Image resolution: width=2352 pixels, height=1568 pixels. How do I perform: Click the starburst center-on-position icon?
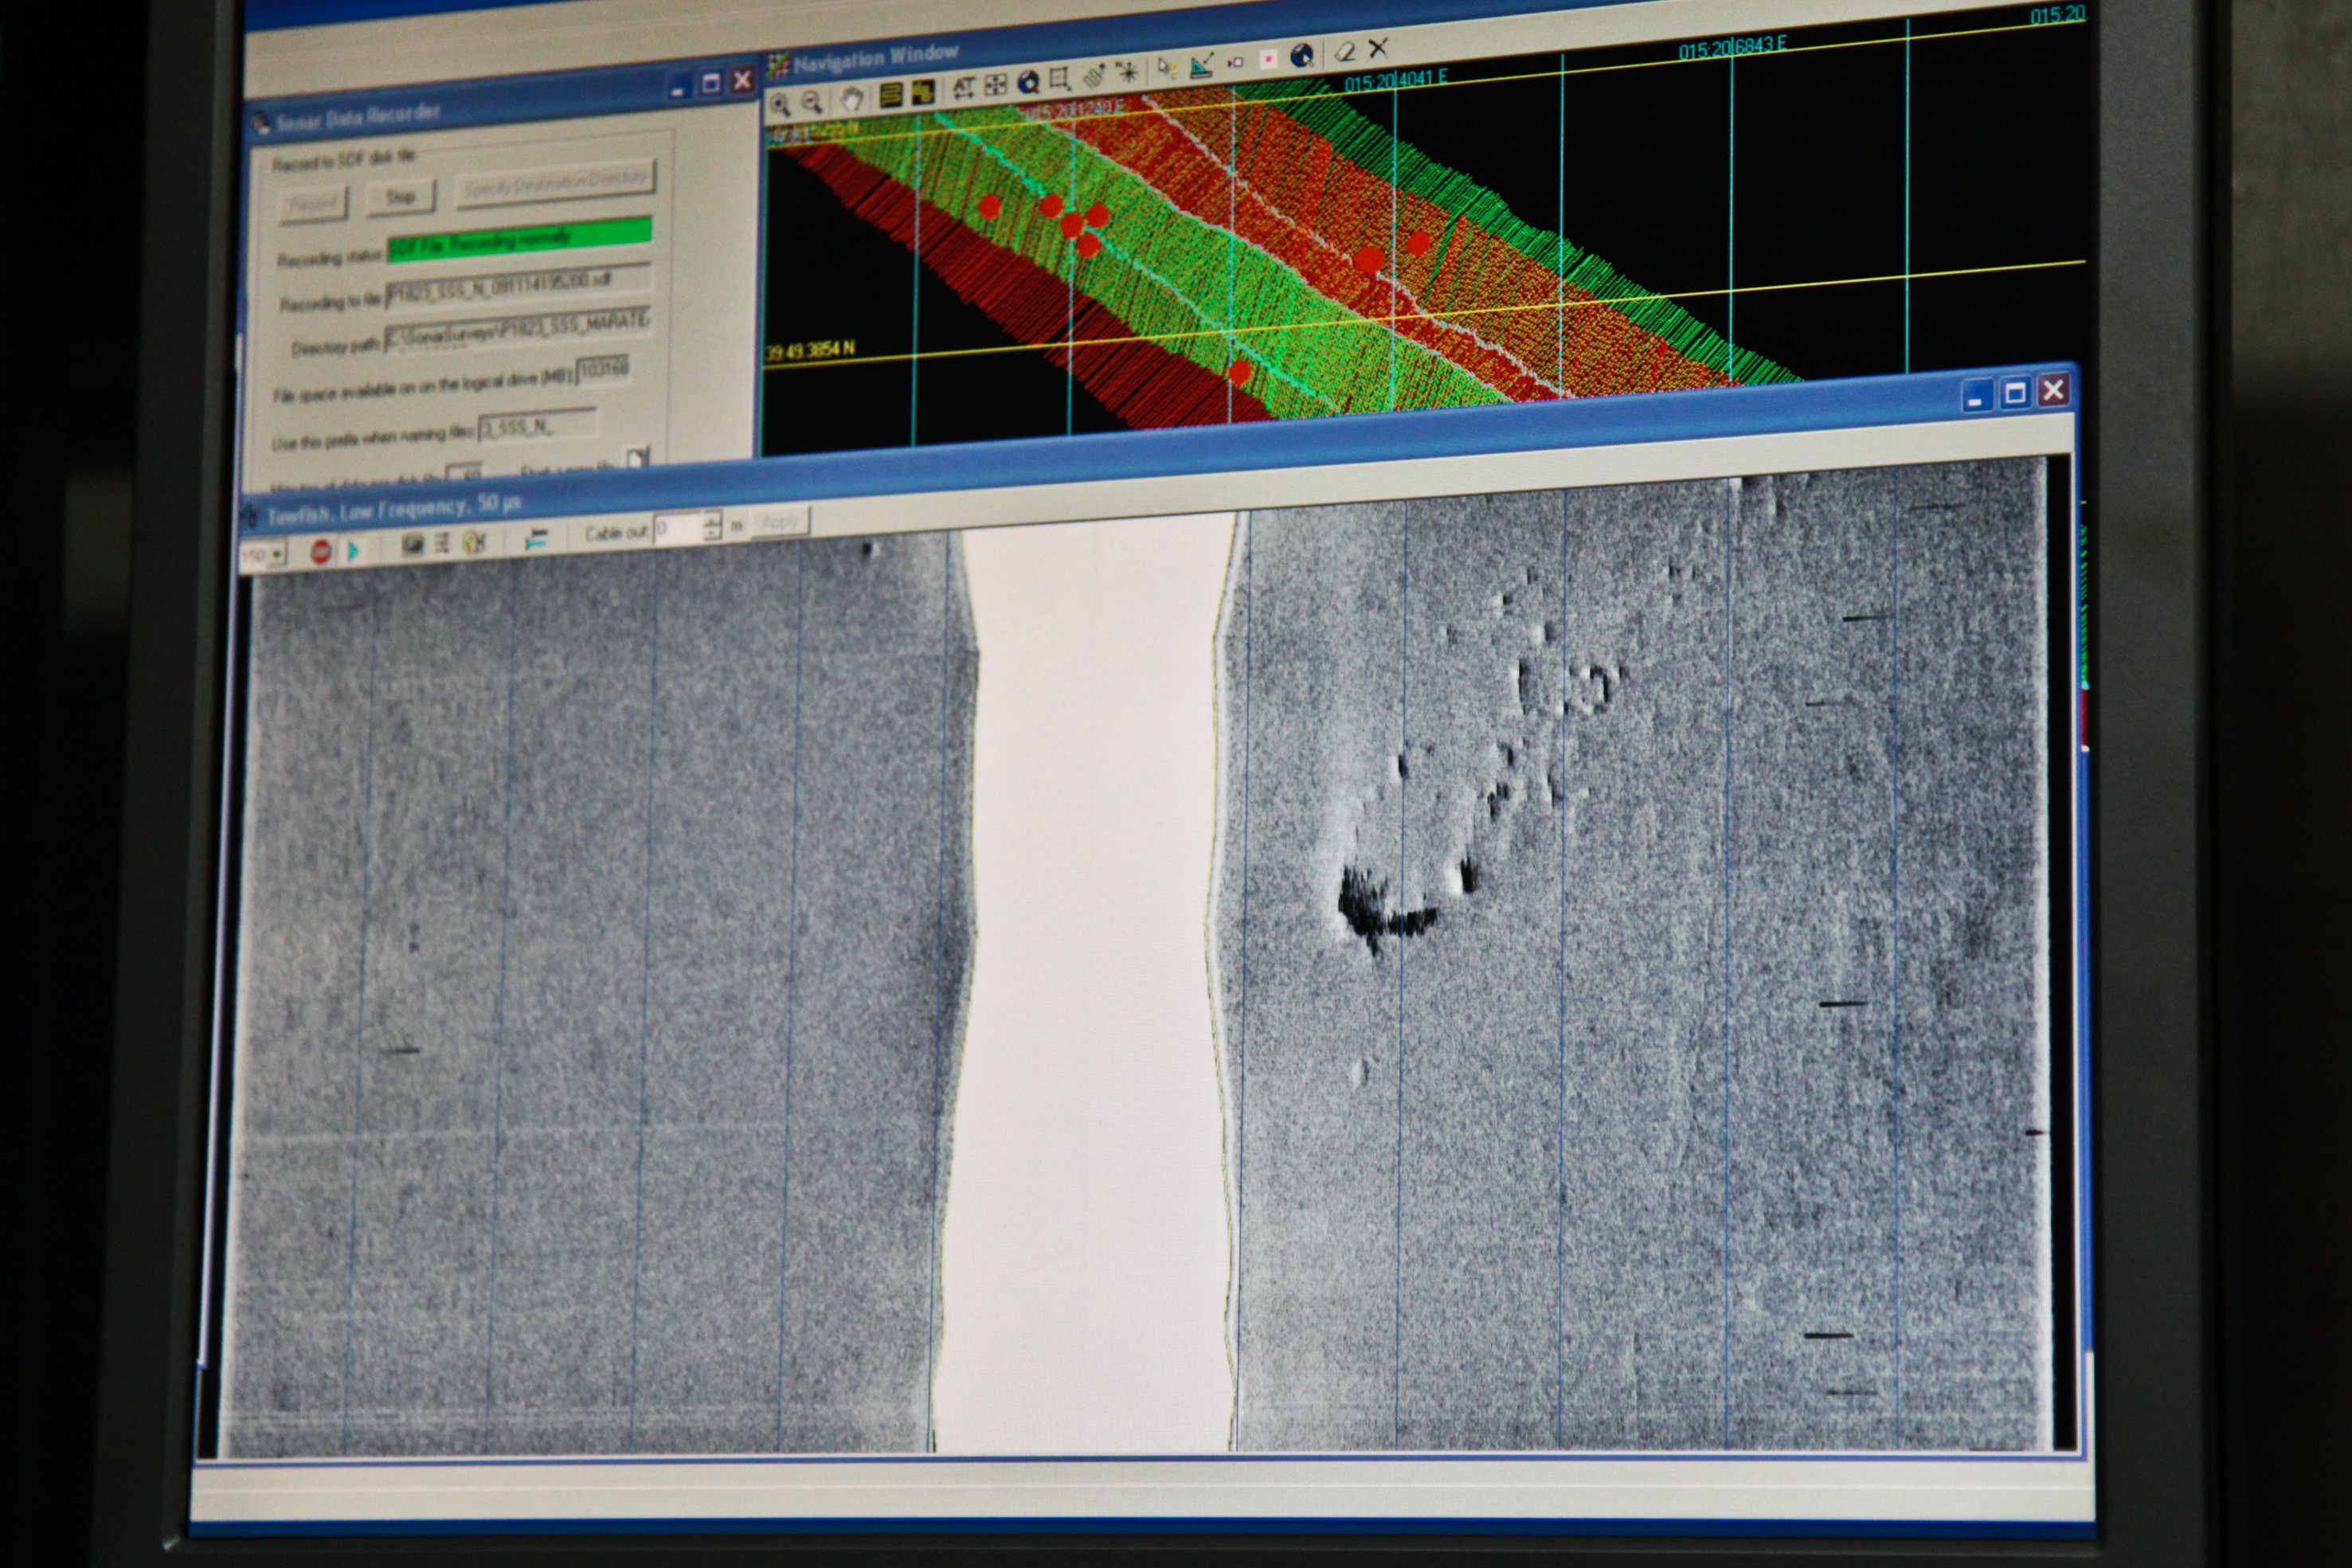(1127, 73)
